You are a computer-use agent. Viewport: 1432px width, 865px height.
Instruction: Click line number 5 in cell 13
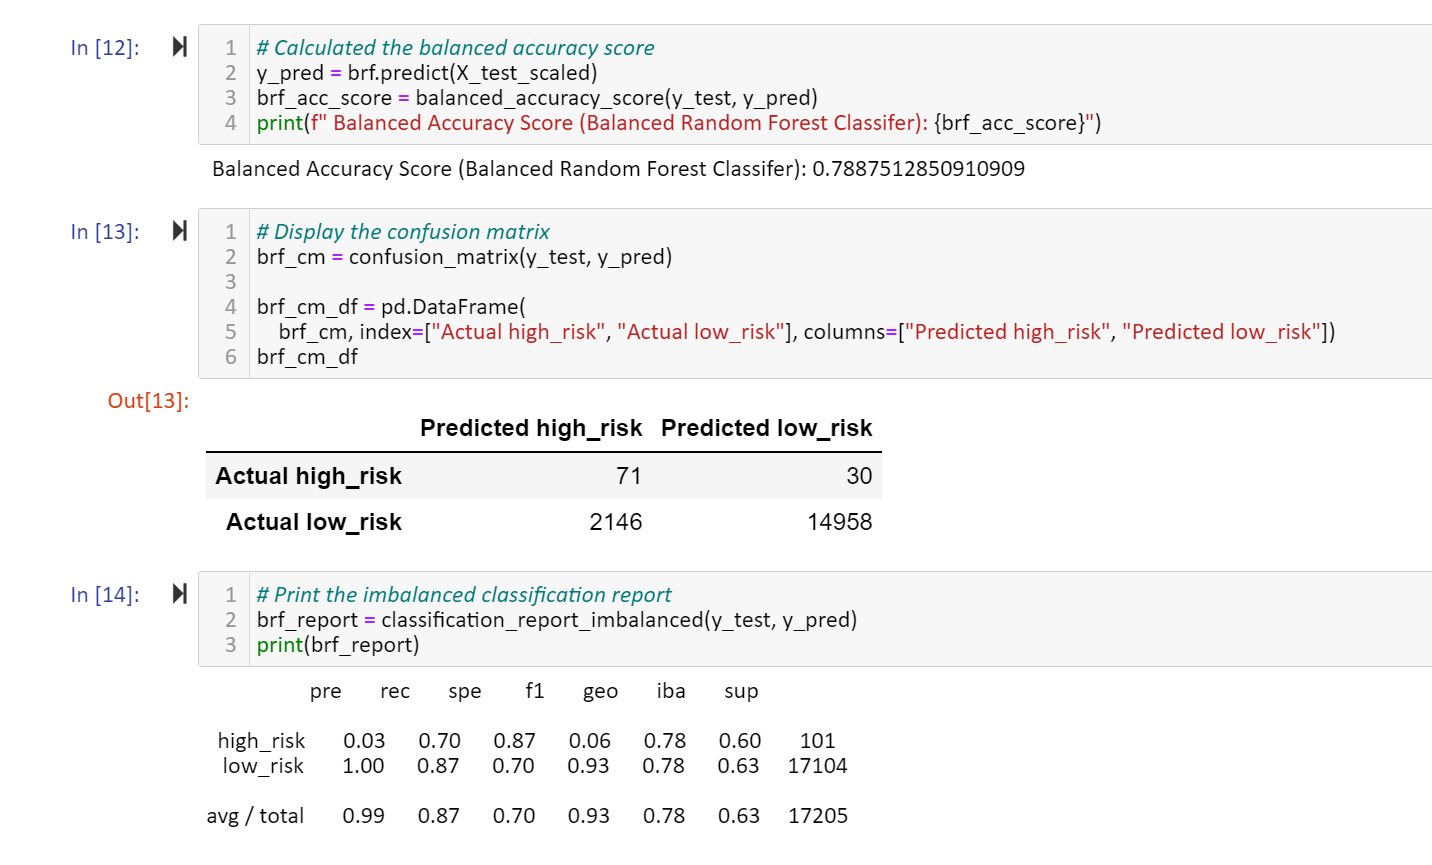tap(230, 331)
